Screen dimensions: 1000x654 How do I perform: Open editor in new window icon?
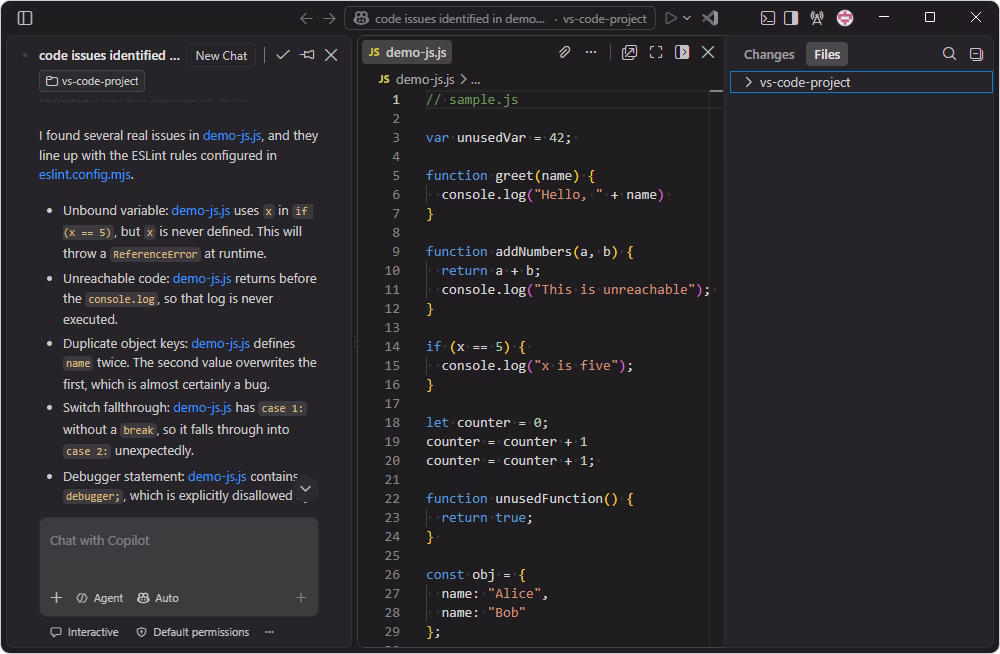pos(629,52)
